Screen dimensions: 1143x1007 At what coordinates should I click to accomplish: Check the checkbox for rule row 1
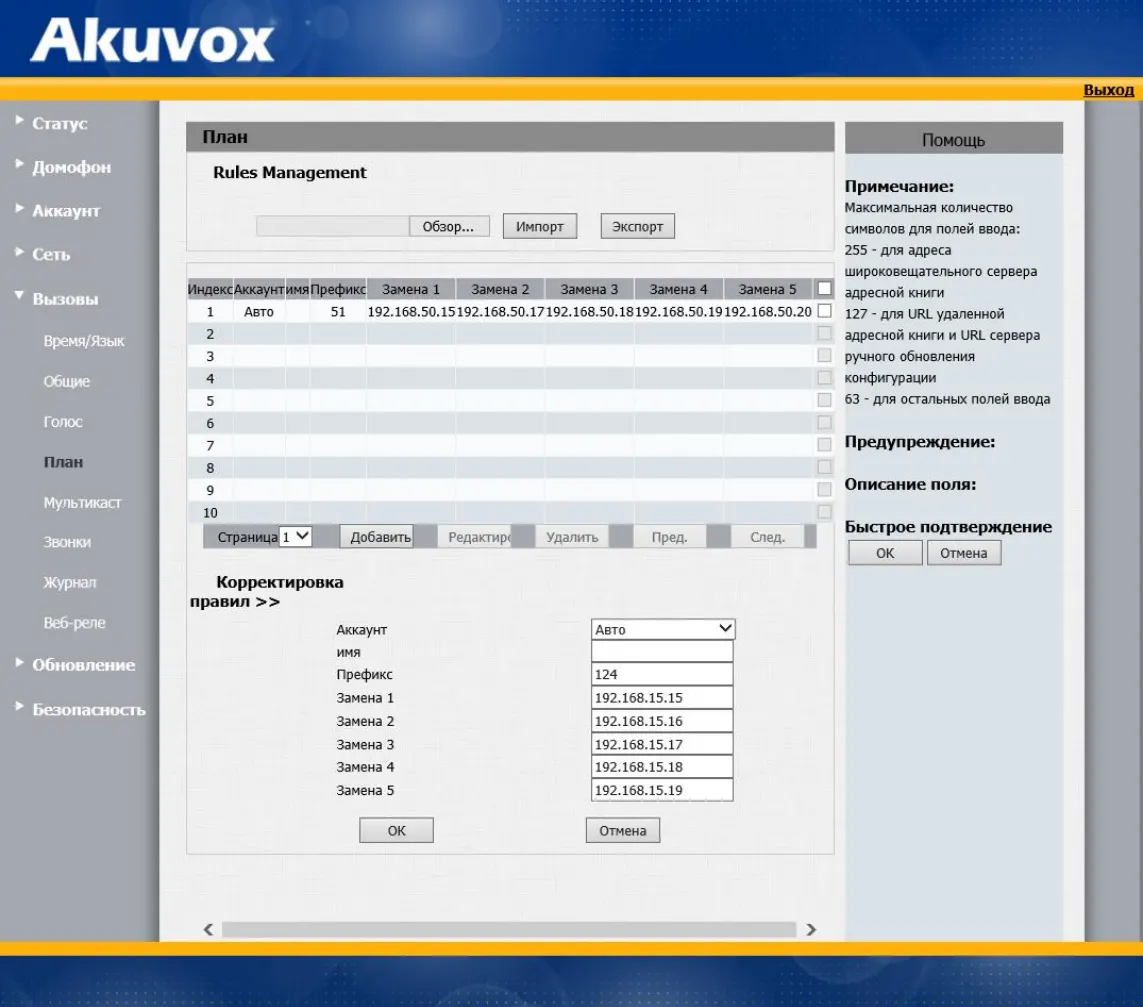(824, 311)
